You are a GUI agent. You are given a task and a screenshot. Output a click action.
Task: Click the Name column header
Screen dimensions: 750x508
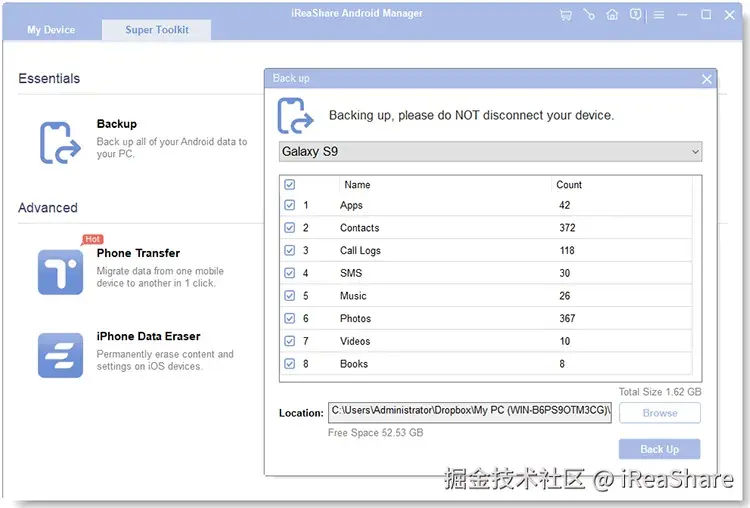(357, 185)
